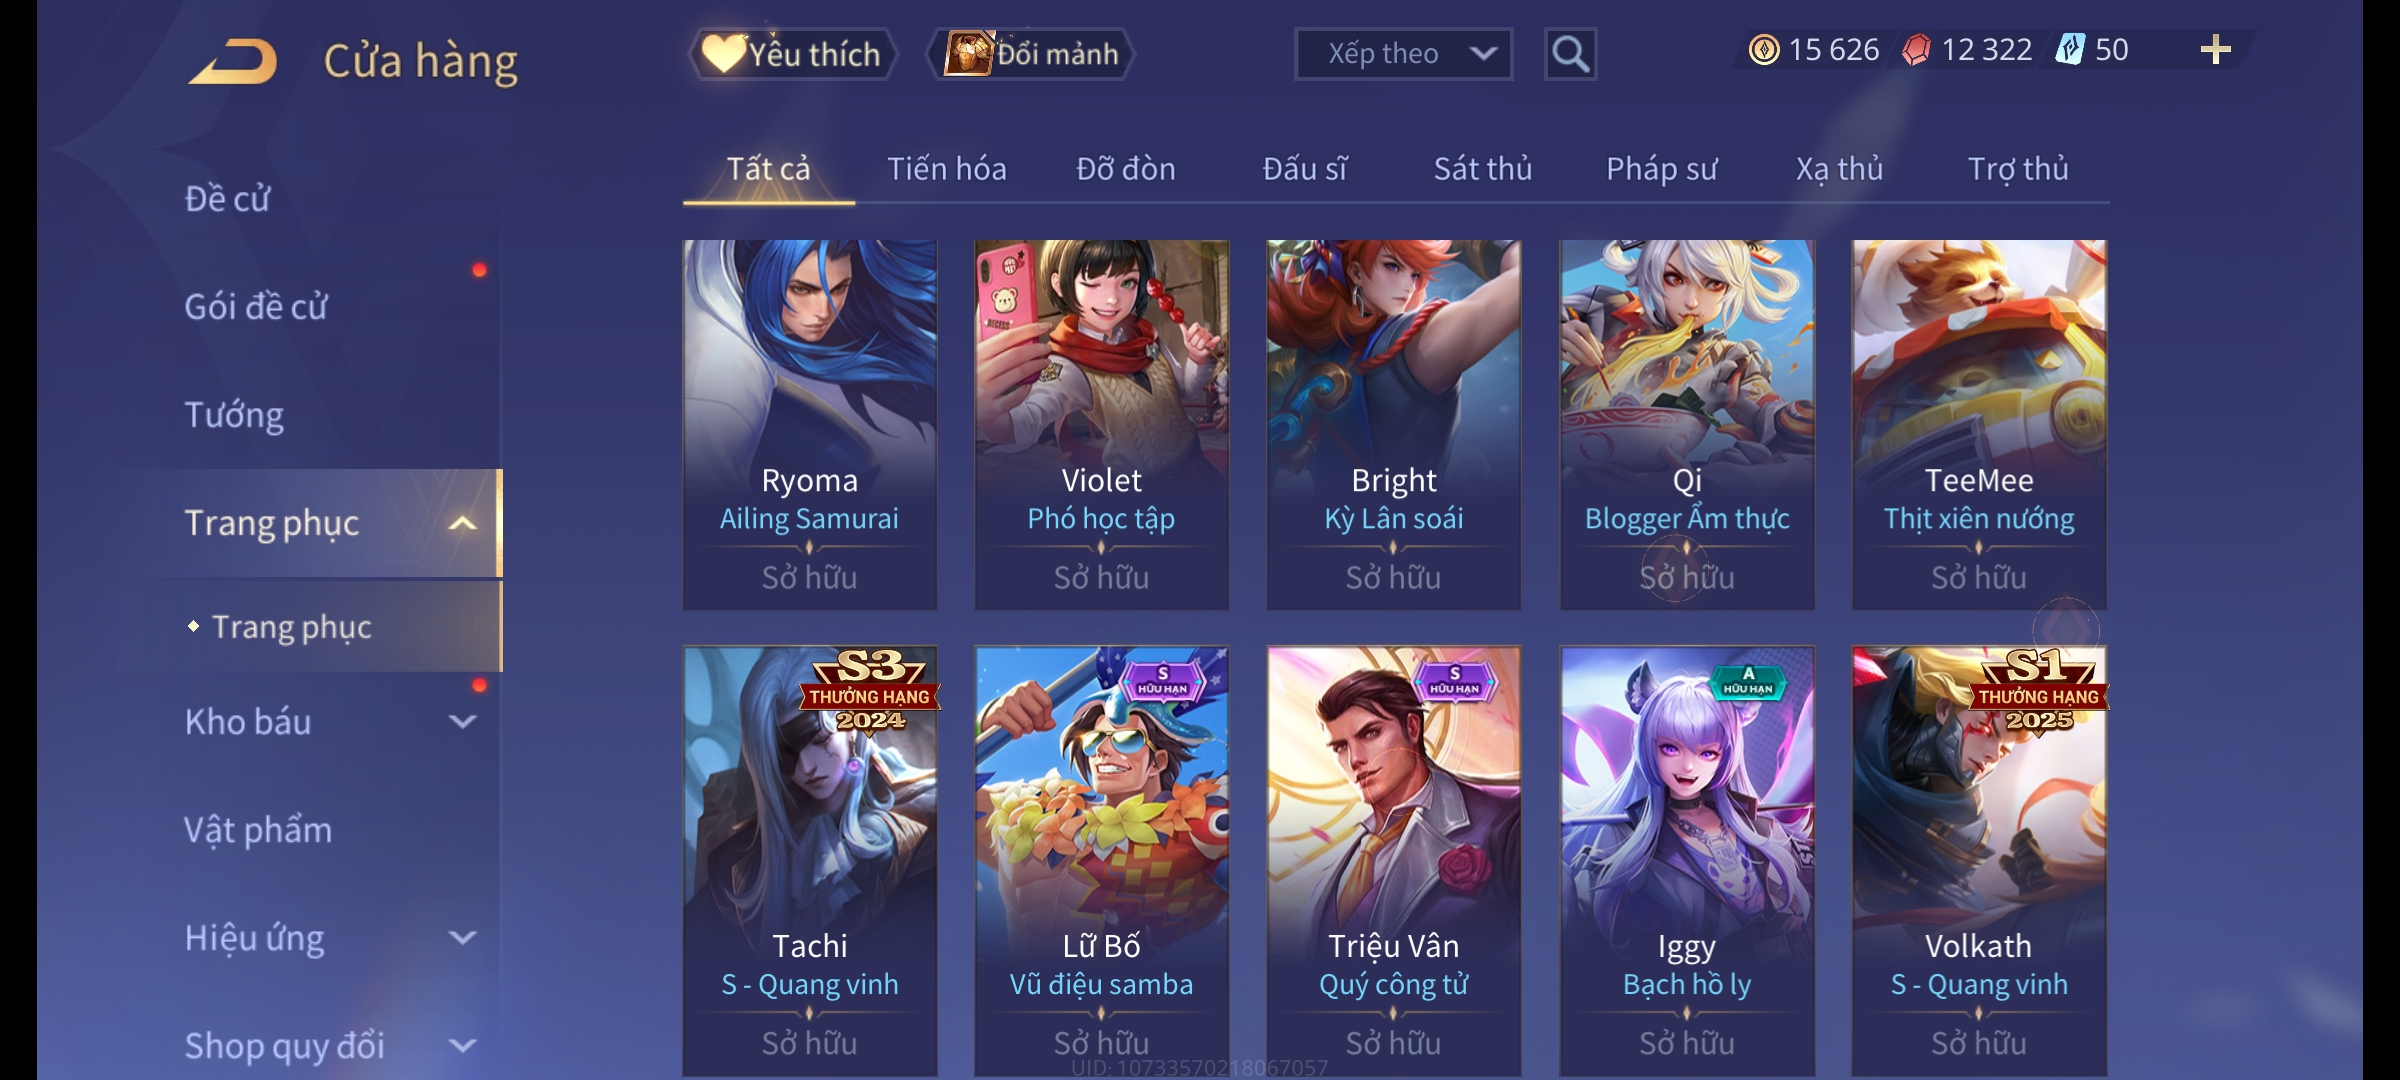2400x1080 pixels.
Task: Select the Ryoma Ailing Samurai skin card
Action: tap(809, 424)
